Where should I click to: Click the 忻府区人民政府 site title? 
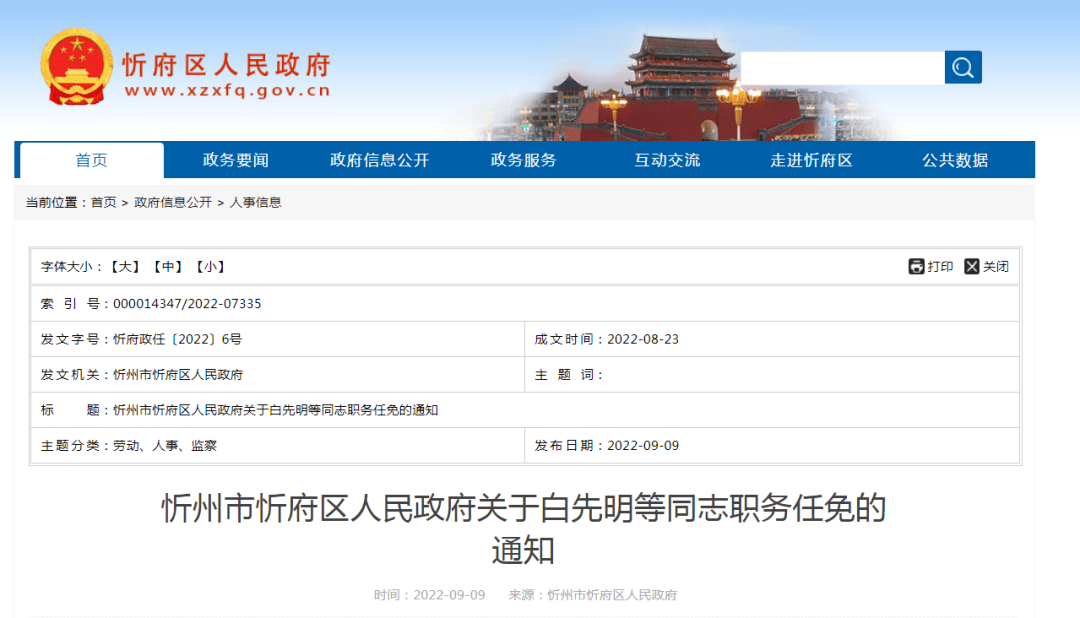pyautogui.click(x=227, y=65)
